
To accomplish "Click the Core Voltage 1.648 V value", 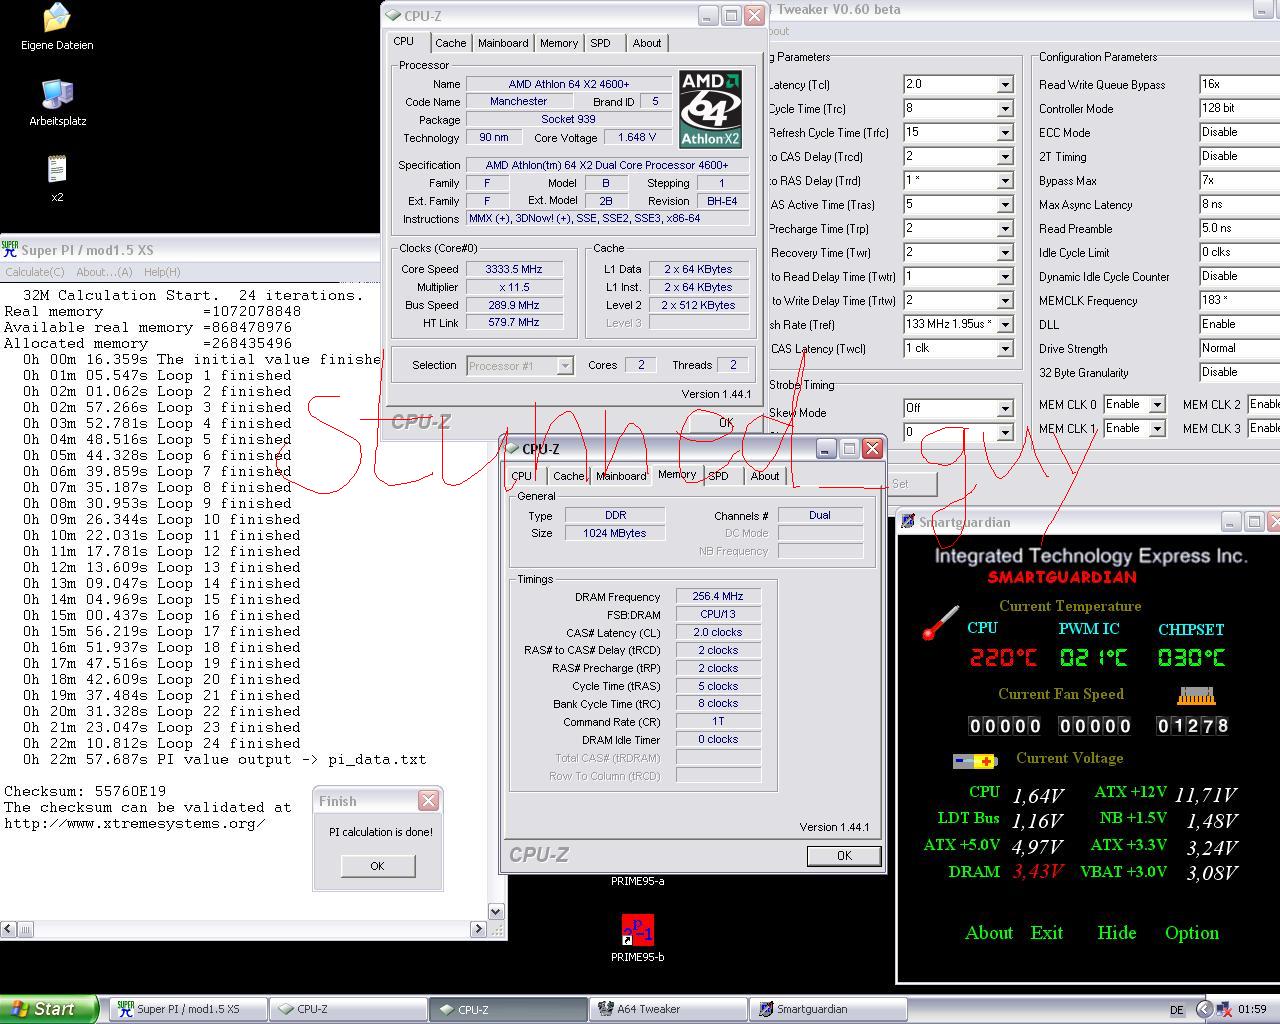I will click(x=637, y=138).
